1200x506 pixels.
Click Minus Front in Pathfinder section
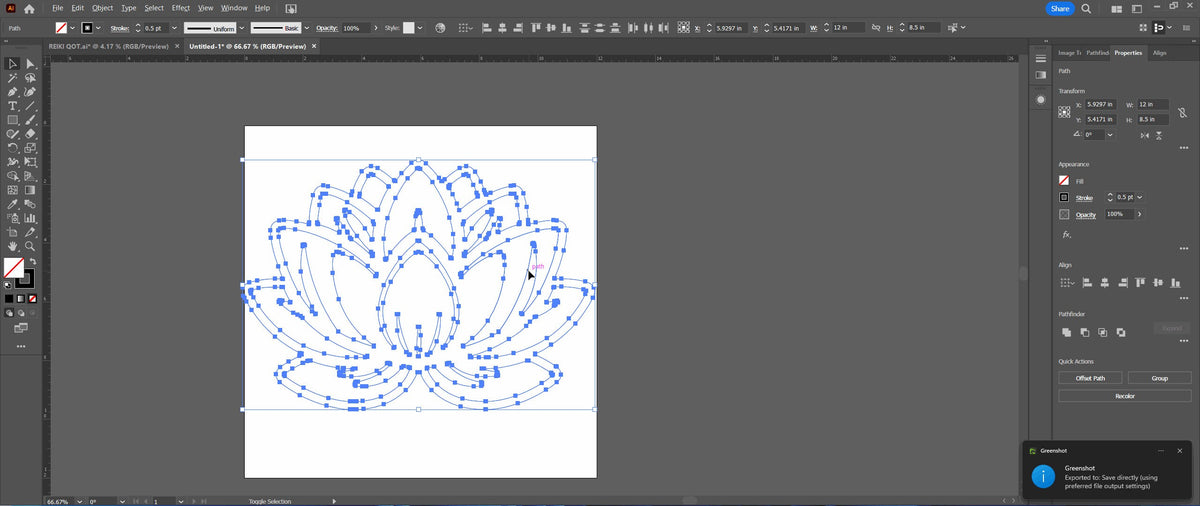1084,332
